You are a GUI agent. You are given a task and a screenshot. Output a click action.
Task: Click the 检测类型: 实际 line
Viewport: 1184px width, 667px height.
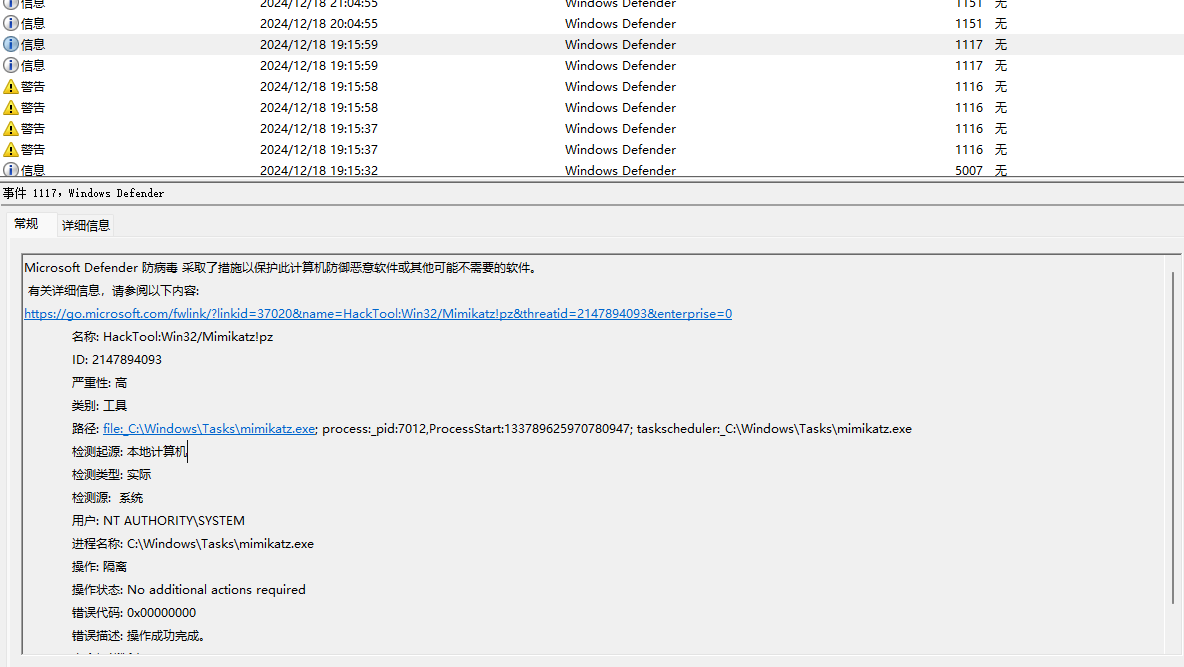click(x=111, y=474)
